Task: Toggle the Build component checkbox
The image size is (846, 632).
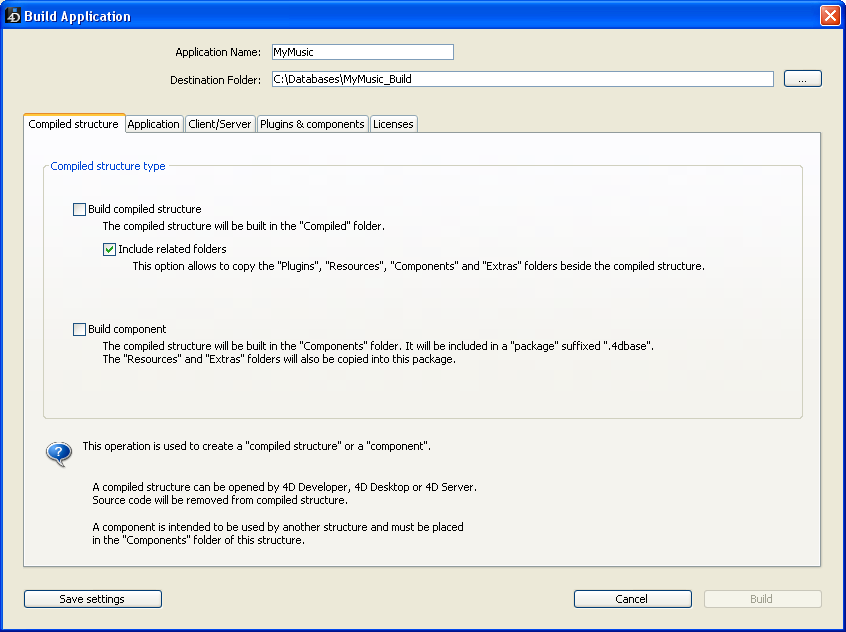Action: point(80,329)
